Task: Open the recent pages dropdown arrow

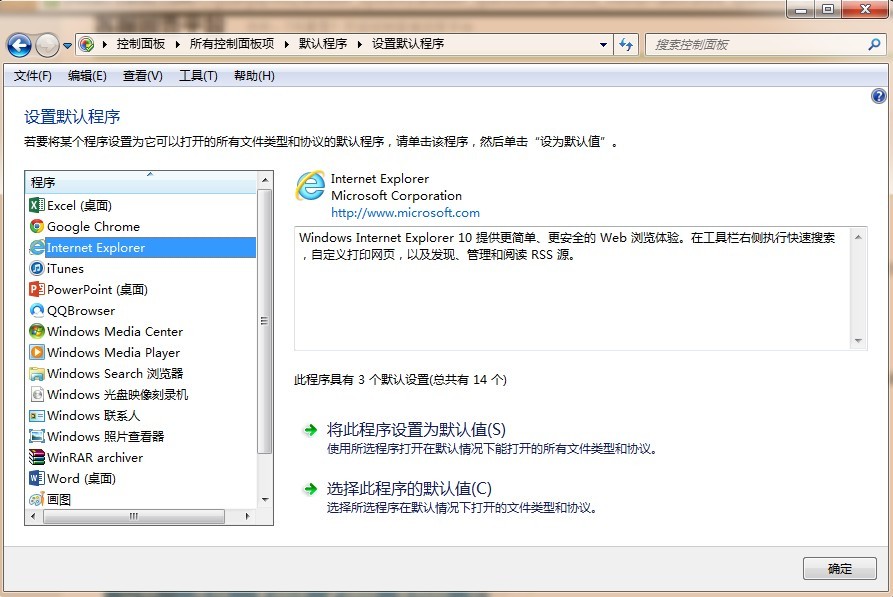Action: pos(67,46)
